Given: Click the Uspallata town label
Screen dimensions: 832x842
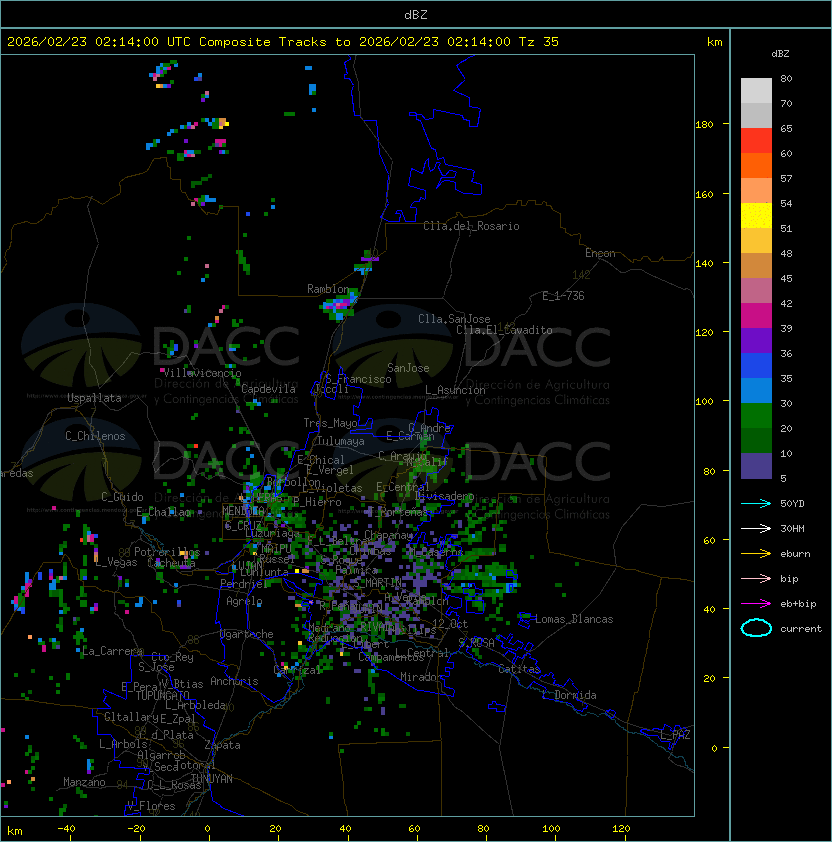Looking at the screenshot, I should 95,398.
